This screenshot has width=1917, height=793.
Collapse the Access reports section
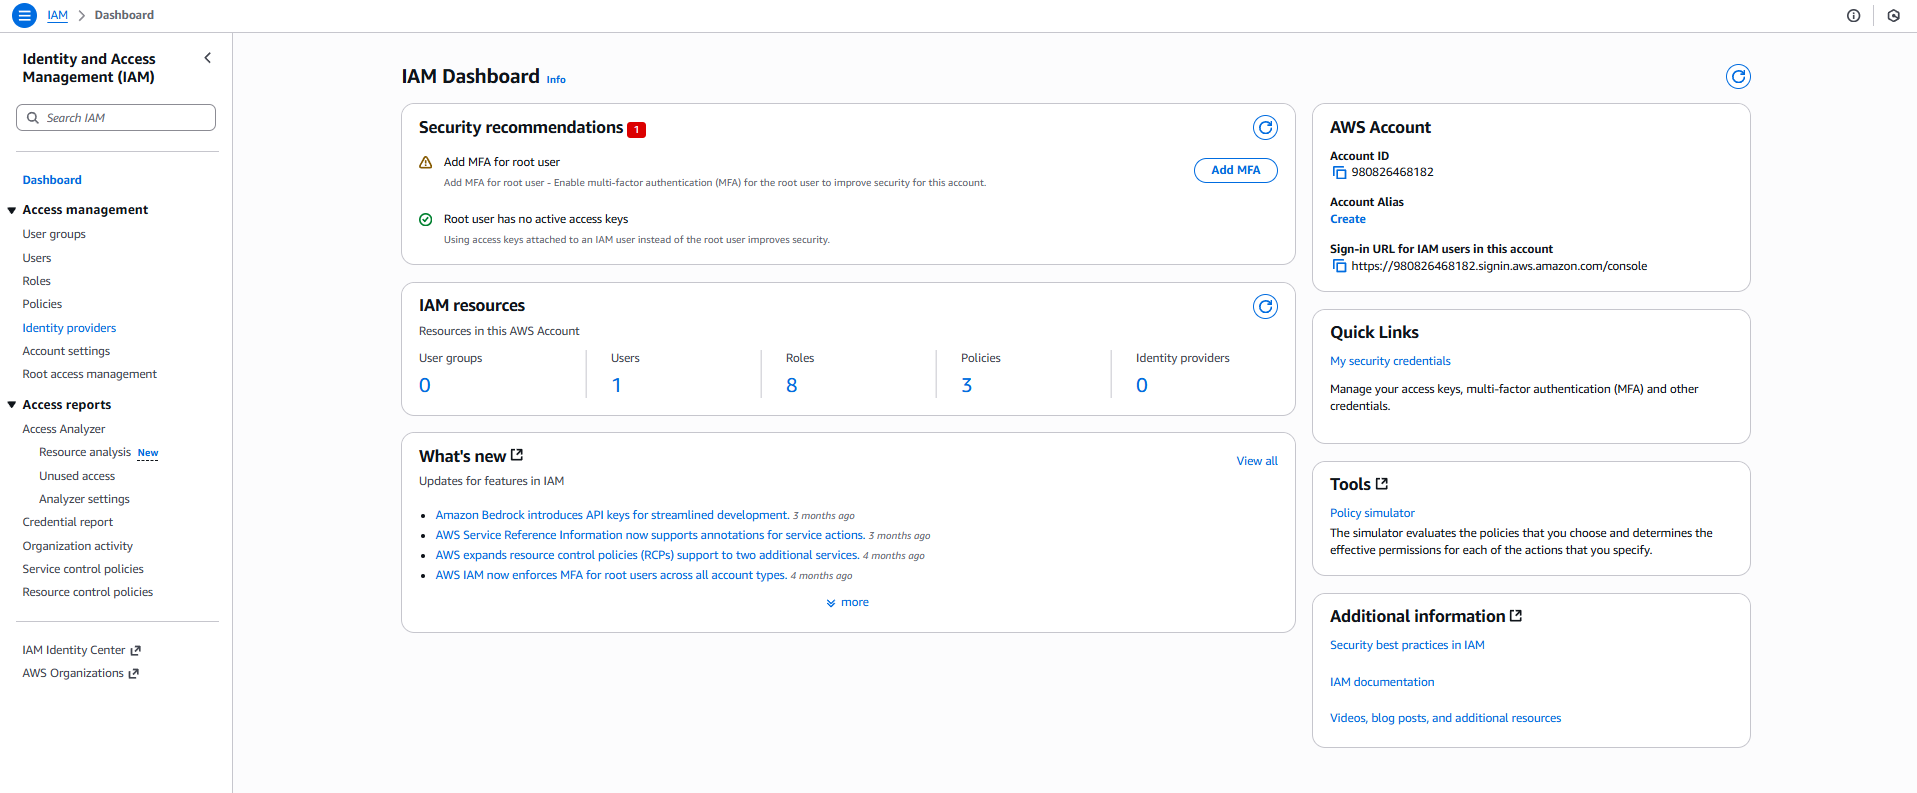[x=12, y=405]
